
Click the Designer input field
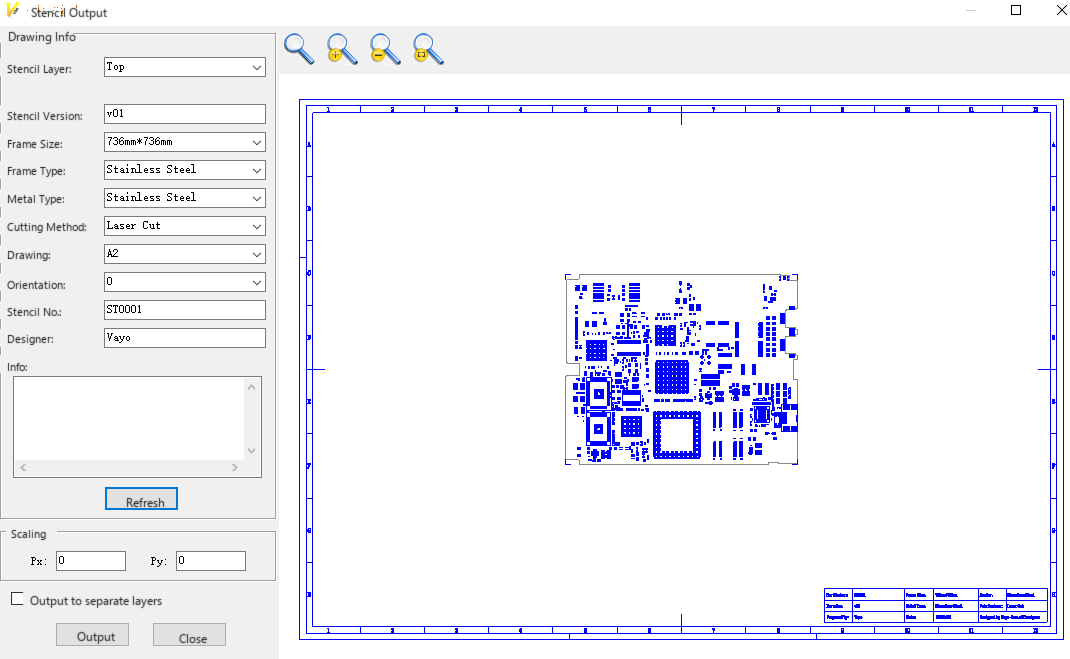pos(184,338)
